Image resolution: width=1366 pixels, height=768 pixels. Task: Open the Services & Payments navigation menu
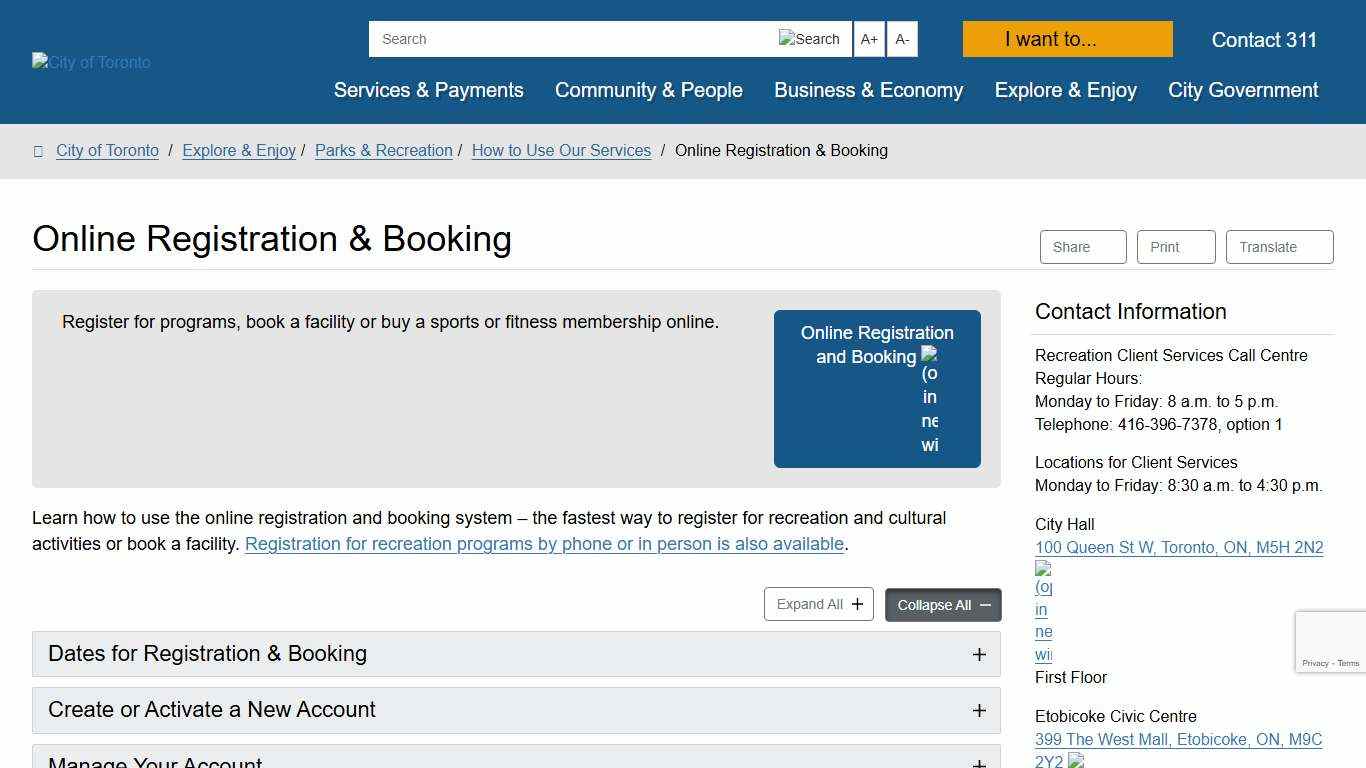pyautogui.click(x=428, y=90)
